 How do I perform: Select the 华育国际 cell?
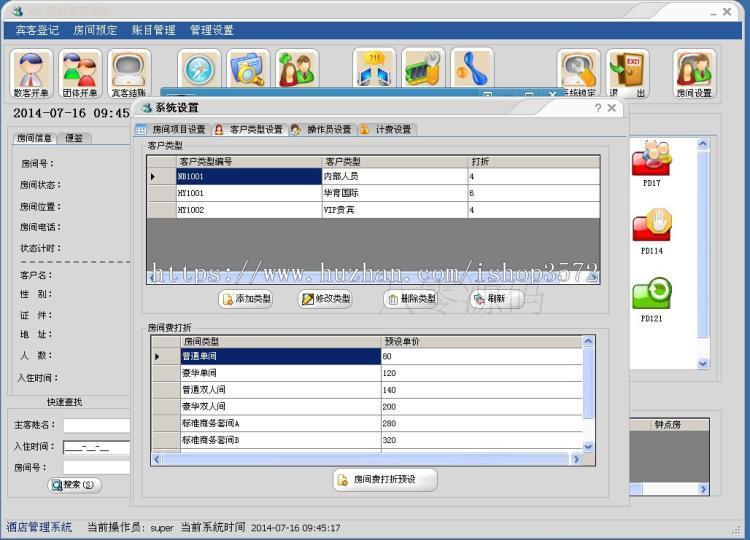click(395, 193)
